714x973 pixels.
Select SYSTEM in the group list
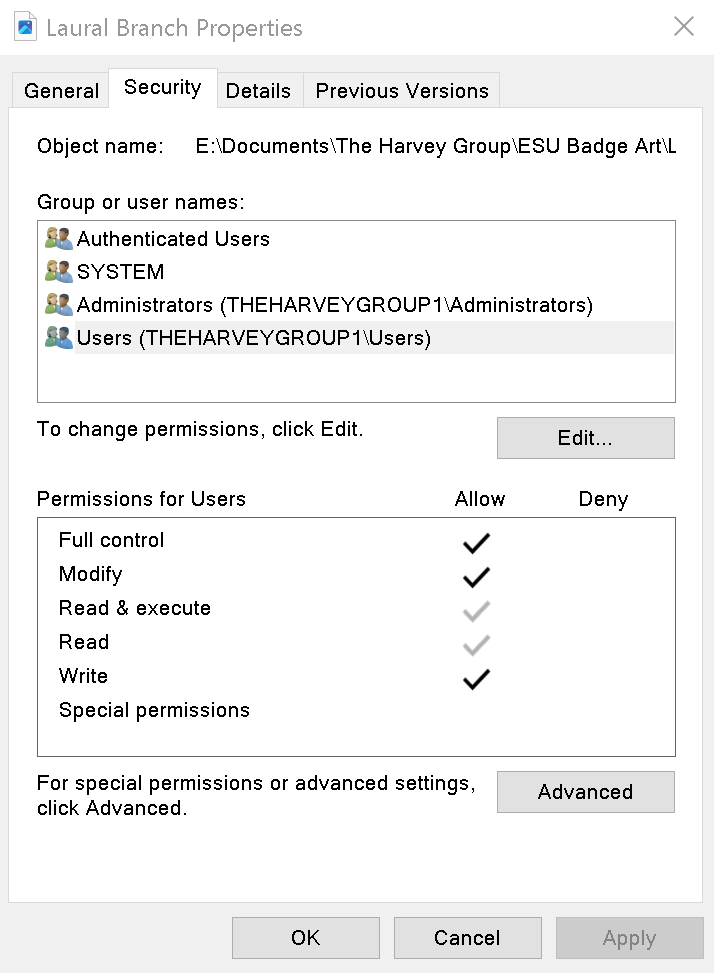(x=120, y=271)
